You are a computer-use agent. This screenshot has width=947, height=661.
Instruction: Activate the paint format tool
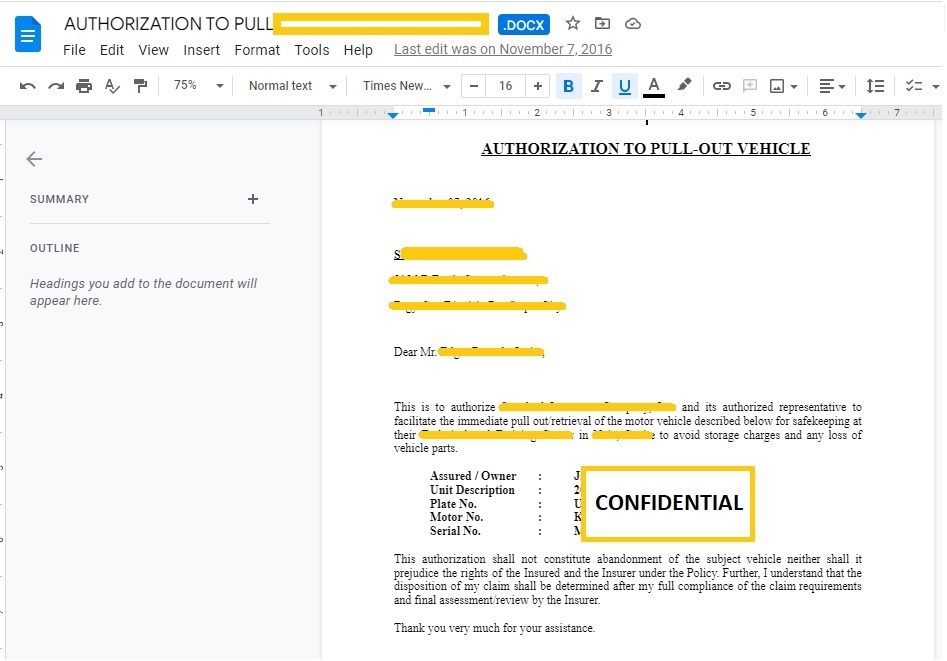click(x=141, y=86)
